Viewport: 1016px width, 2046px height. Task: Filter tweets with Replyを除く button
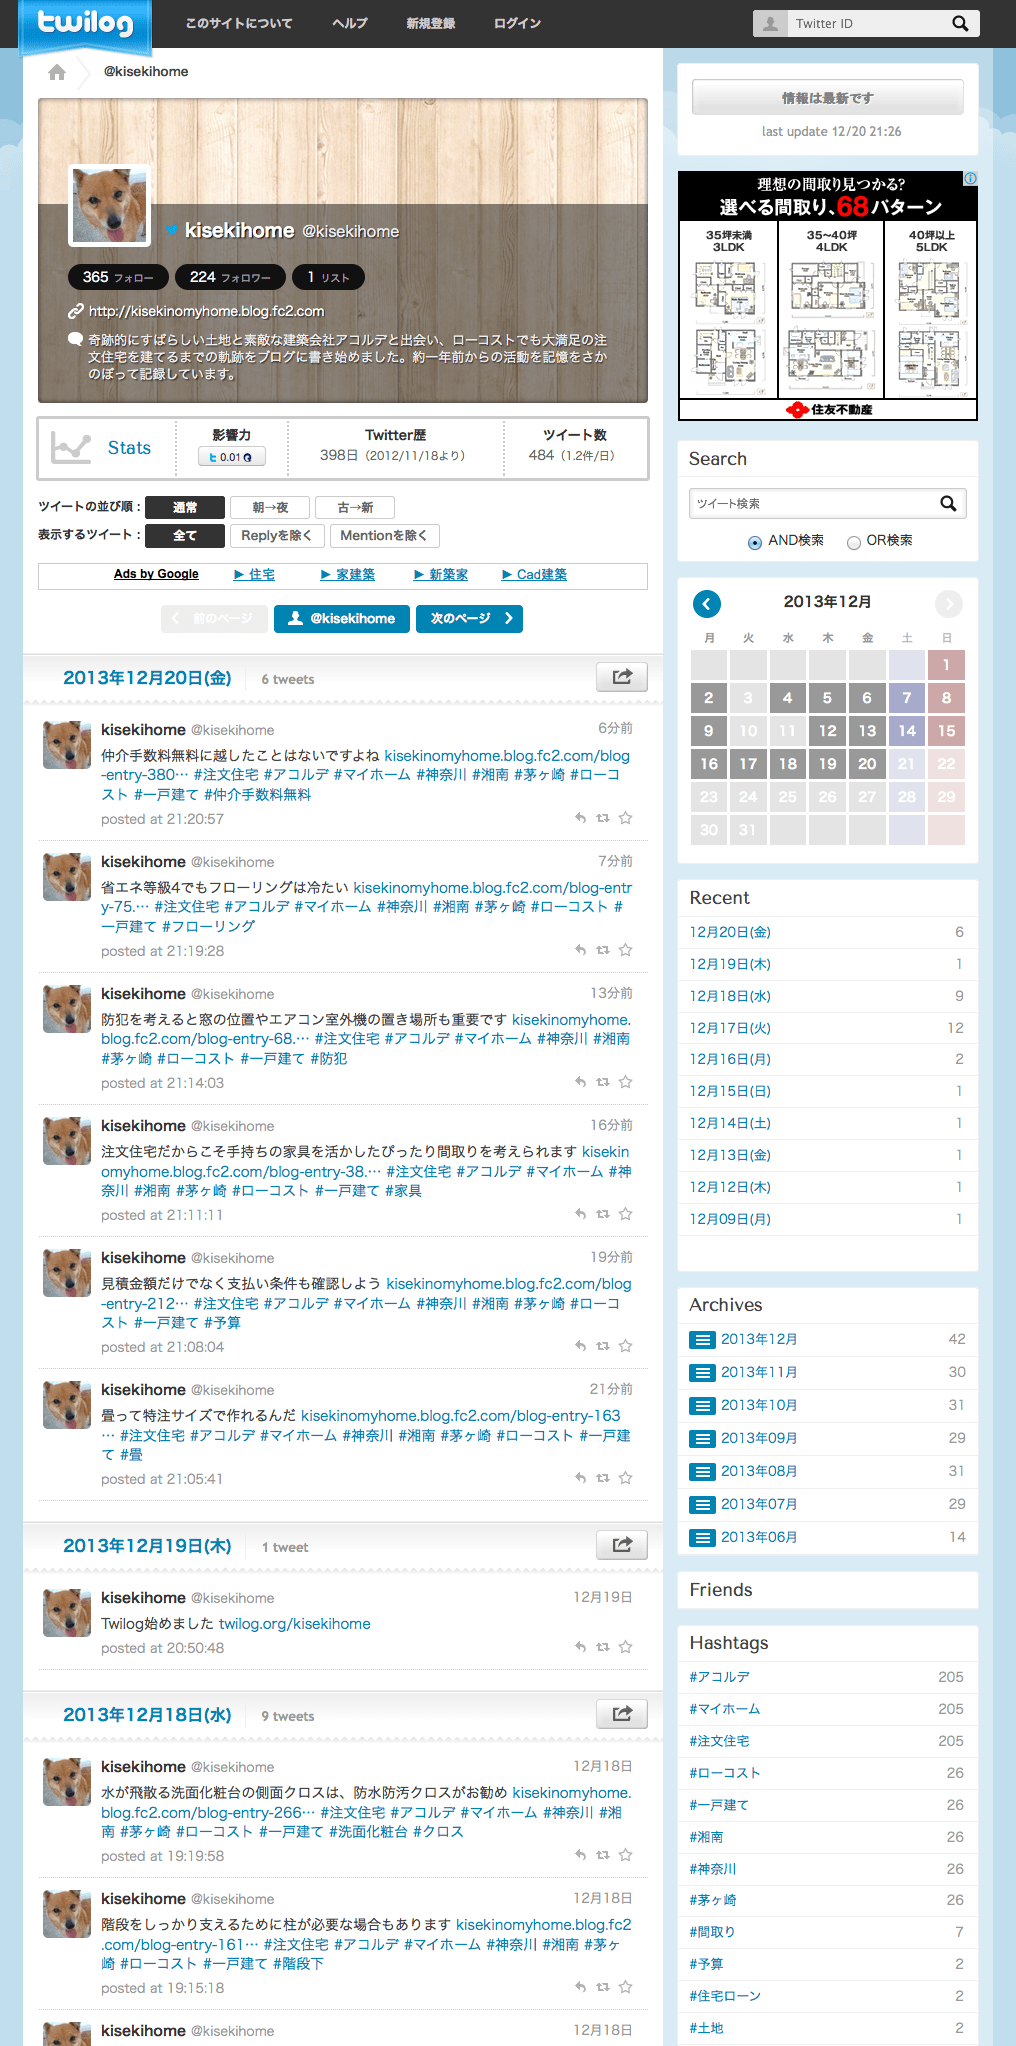point(276,536)
